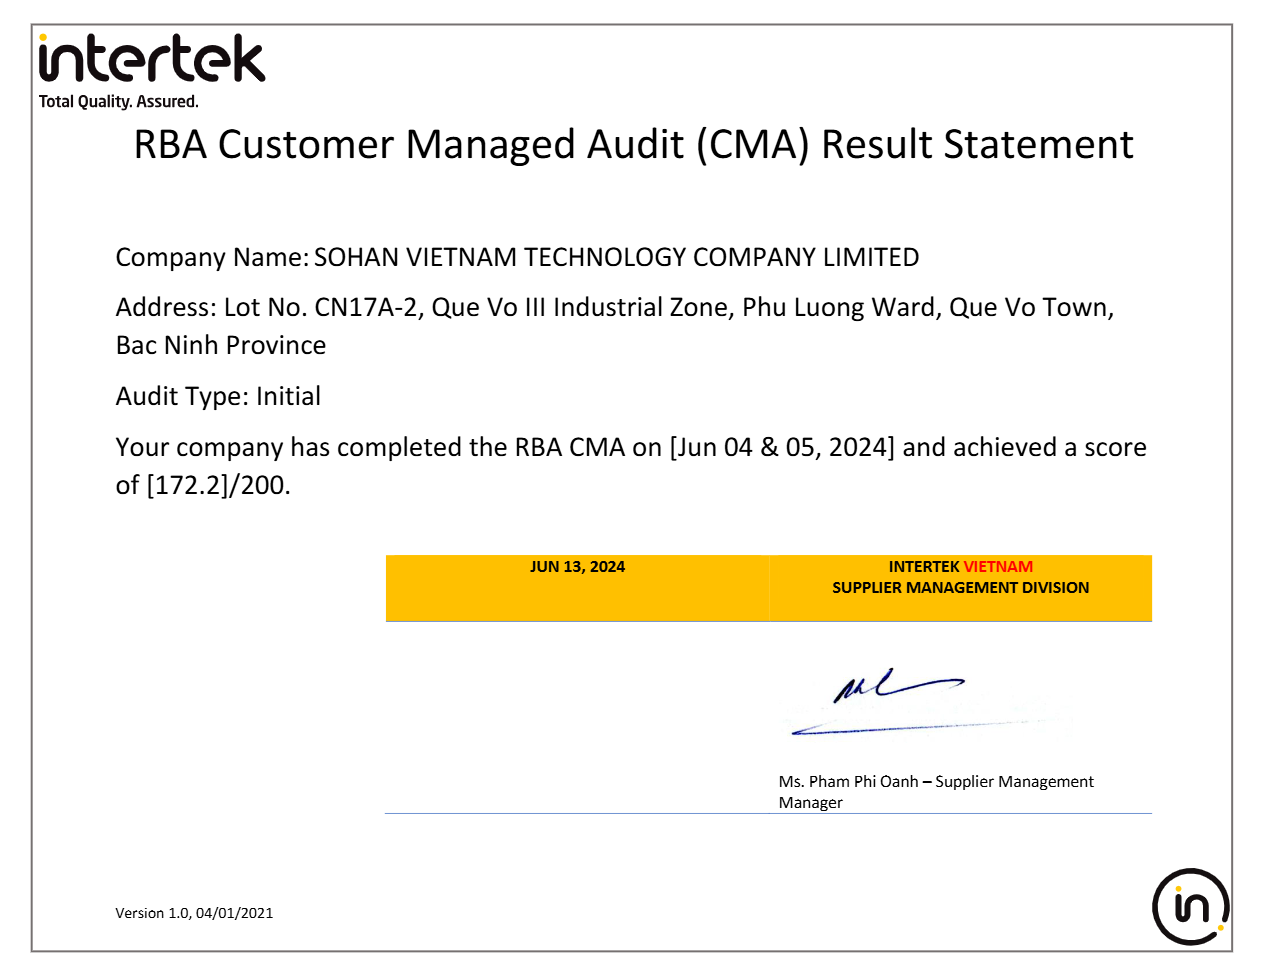Click the JUN 13, 2024 date cell
The image size is (1267, 979).
(577, 567)
